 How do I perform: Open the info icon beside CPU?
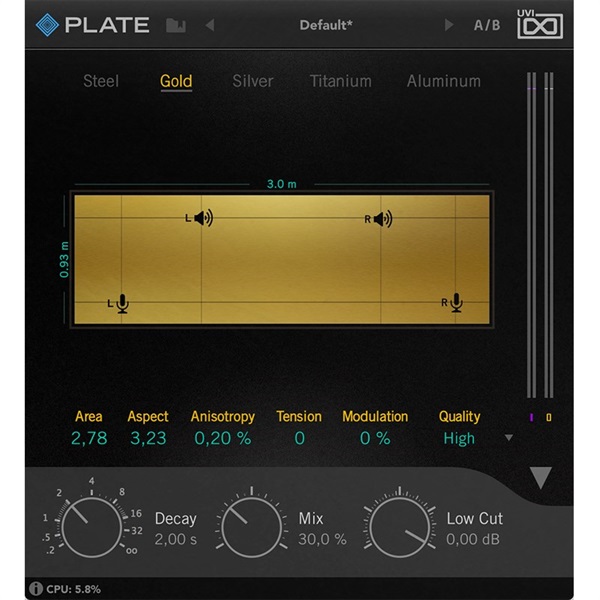tap(36, 589)
